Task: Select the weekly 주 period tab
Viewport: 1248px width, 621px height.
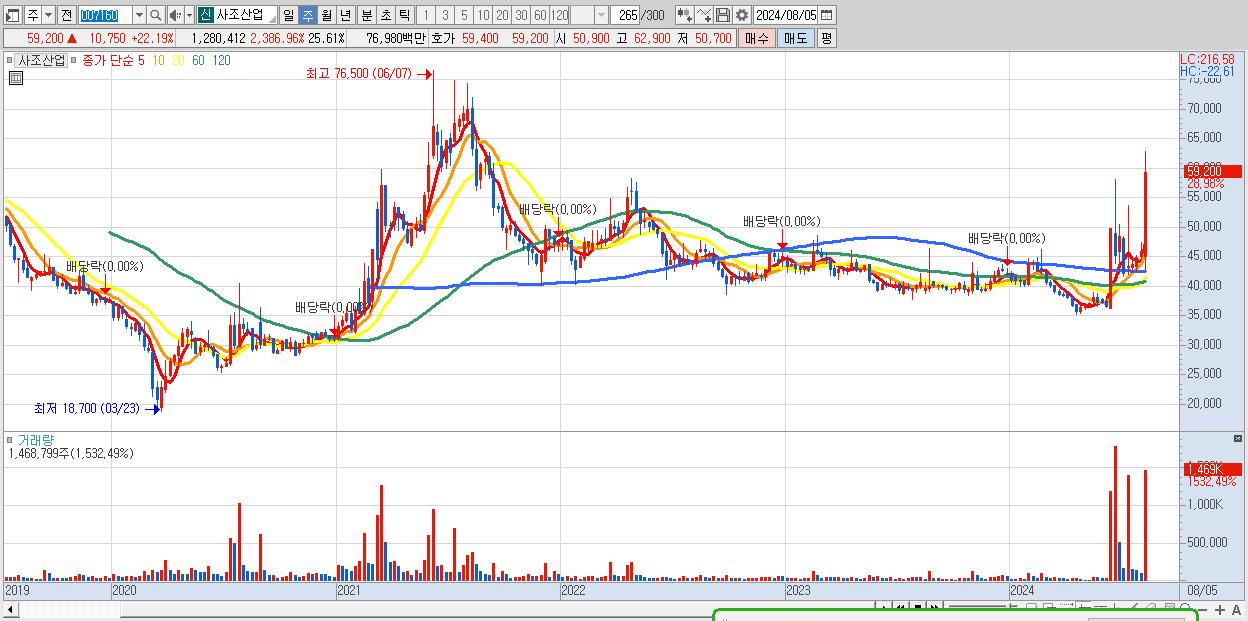Action: tap(308, 15)
